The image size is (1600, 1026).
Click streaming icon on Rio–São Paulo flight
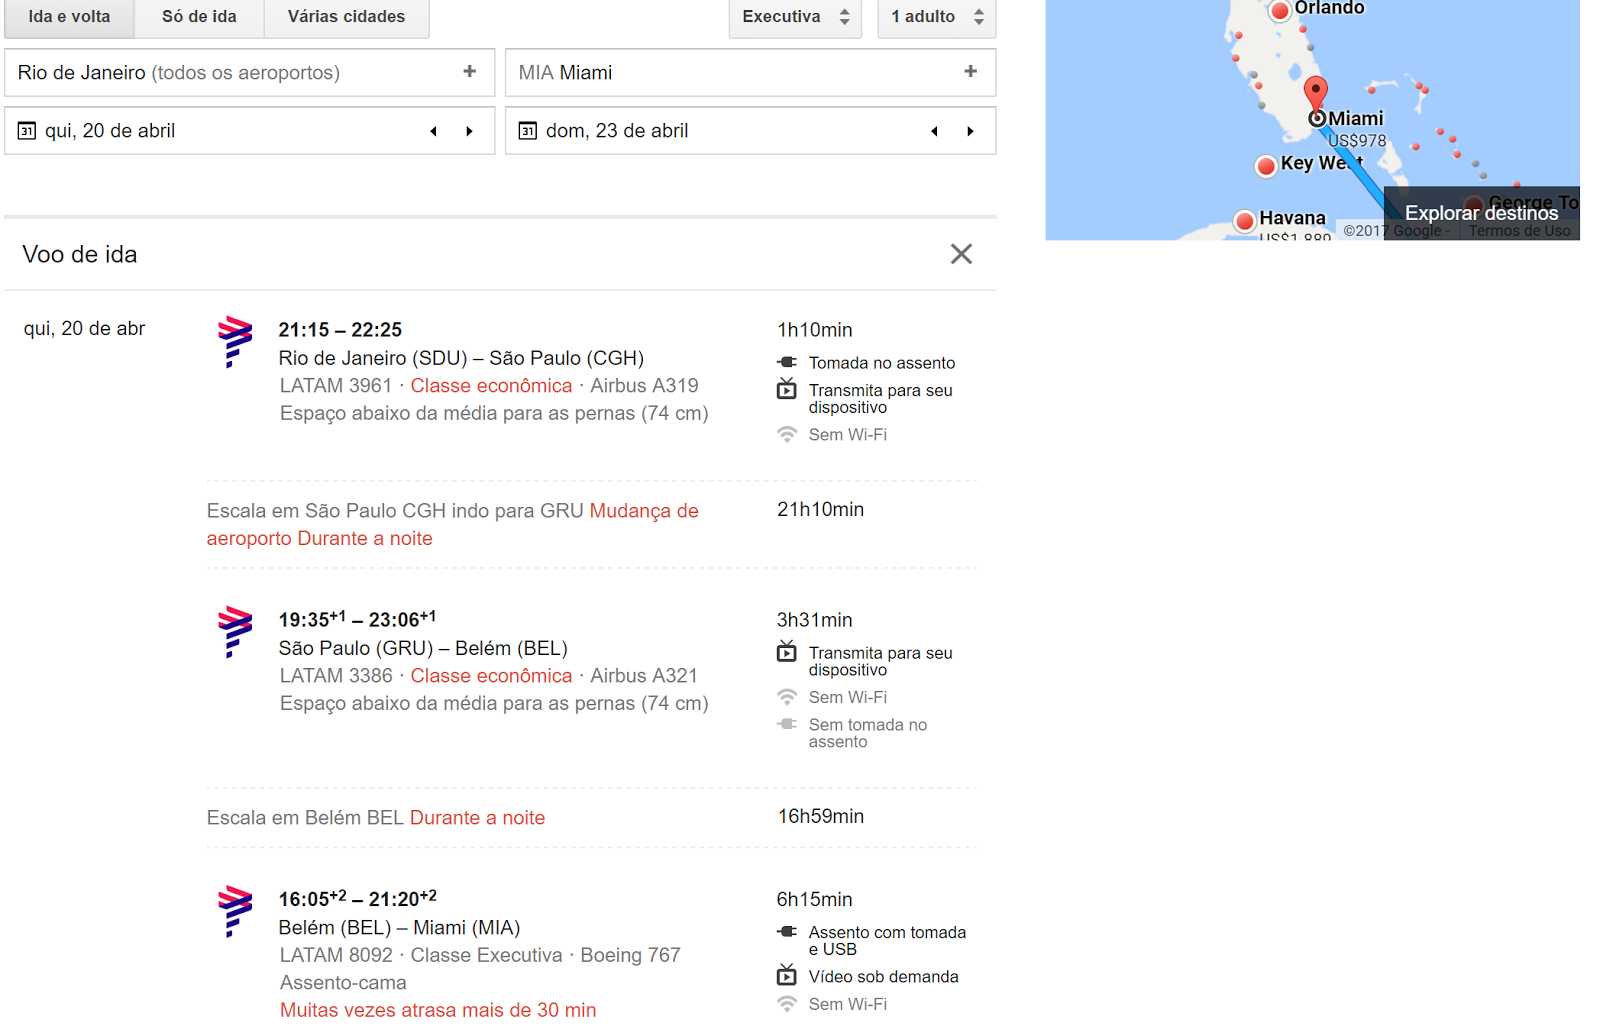pyautogui.click(x=787, y=389)
